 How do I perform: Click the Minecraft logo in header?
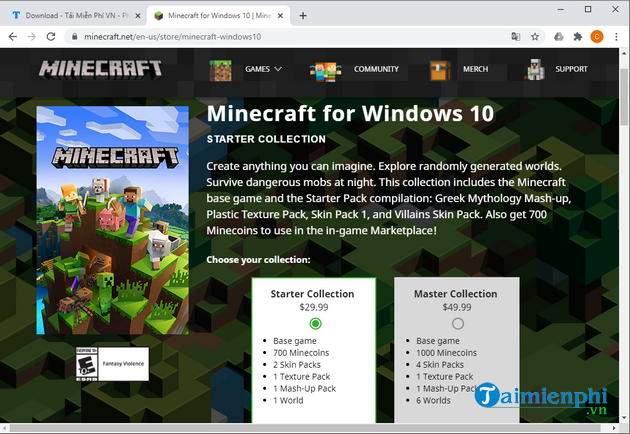click(100, 69)
